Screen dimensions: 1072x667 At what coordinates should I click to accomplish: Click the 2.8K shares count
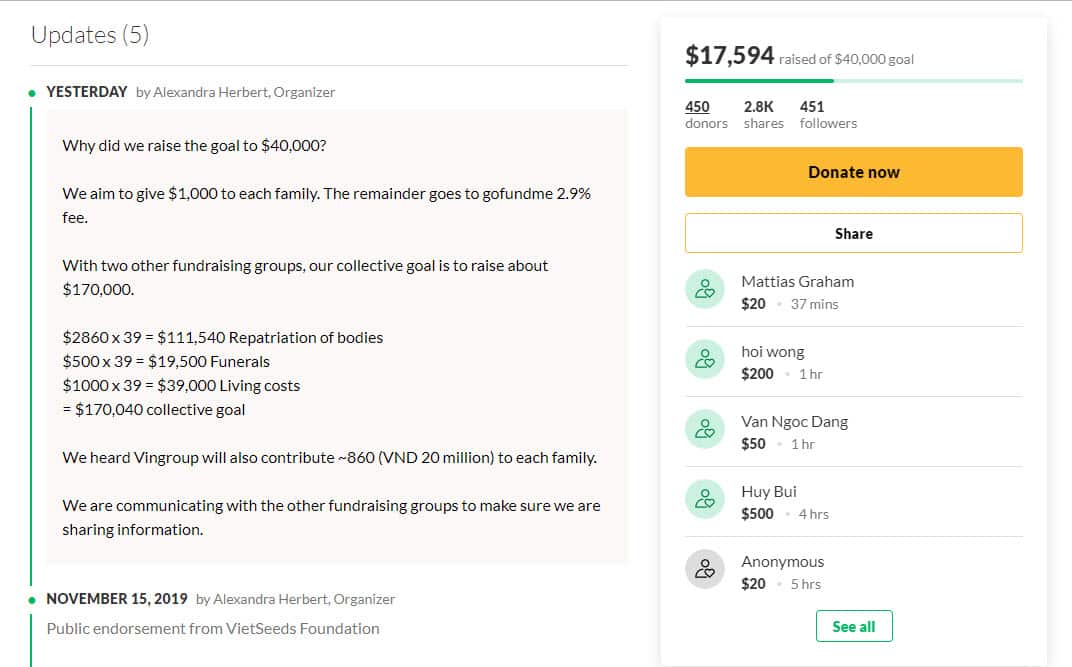pos(758,107)
